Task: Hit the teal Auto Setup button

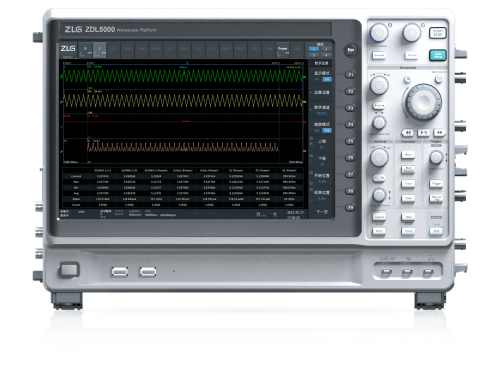Action: (437, 55)
